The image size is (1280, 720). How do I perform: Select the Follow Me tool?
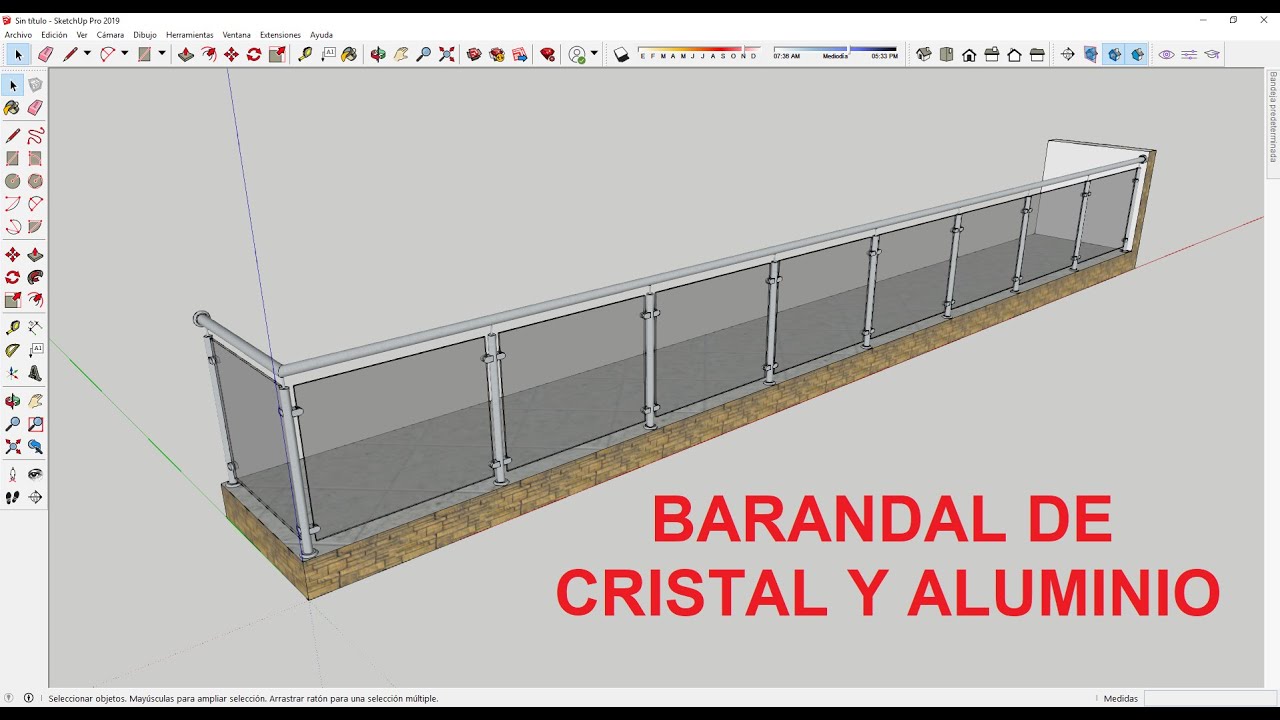click(x=35, y=277)
